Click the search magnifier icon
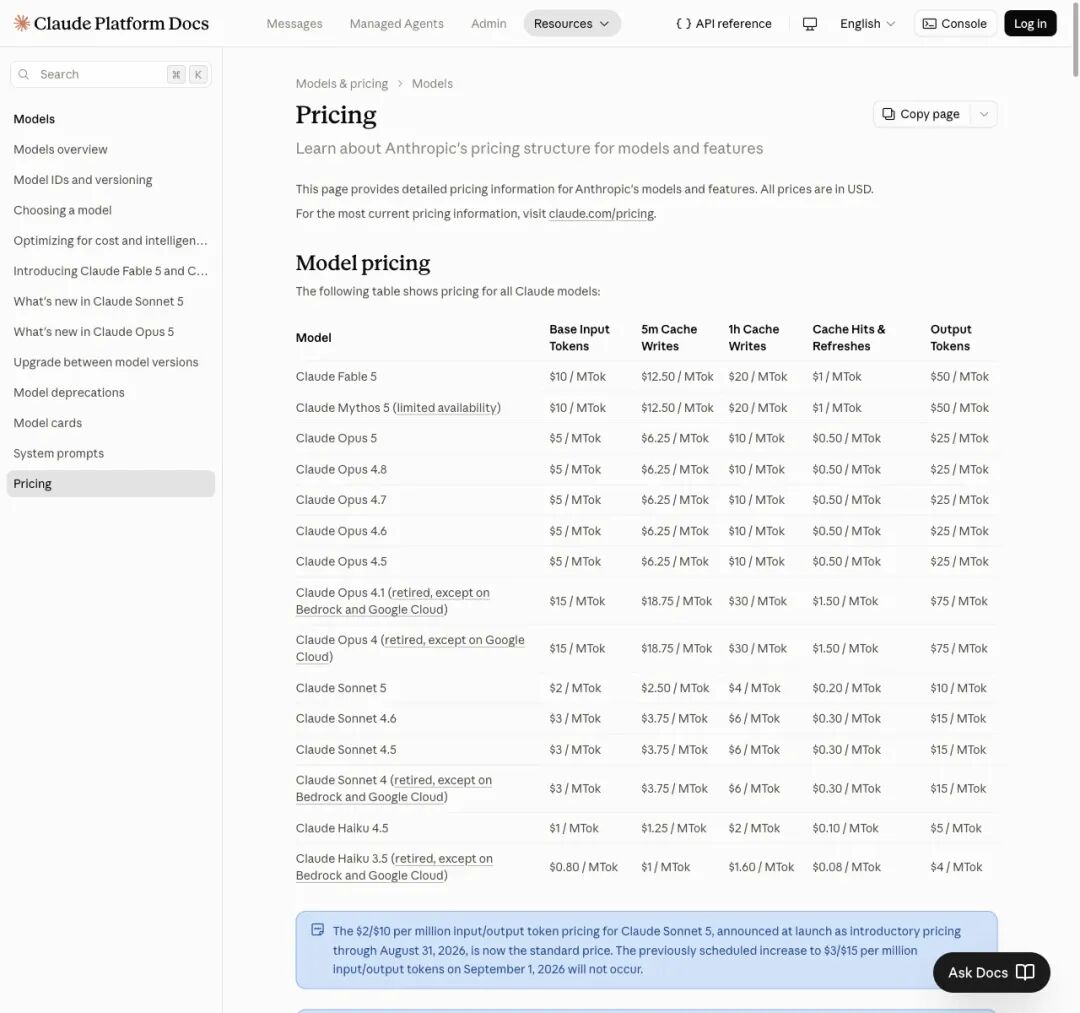 click(24, 74)
